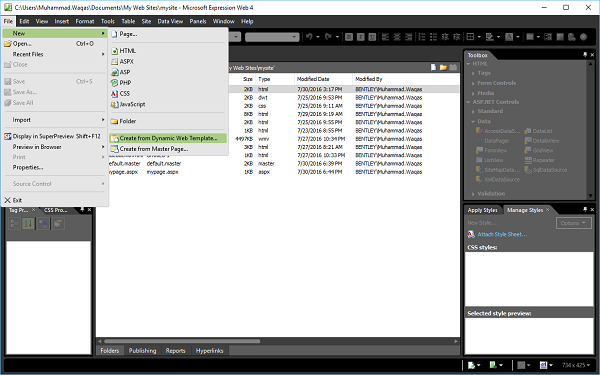Toggle alphabetical sort in Tag Properties
The image size is (600, 375).
click(x=28, y=223)
